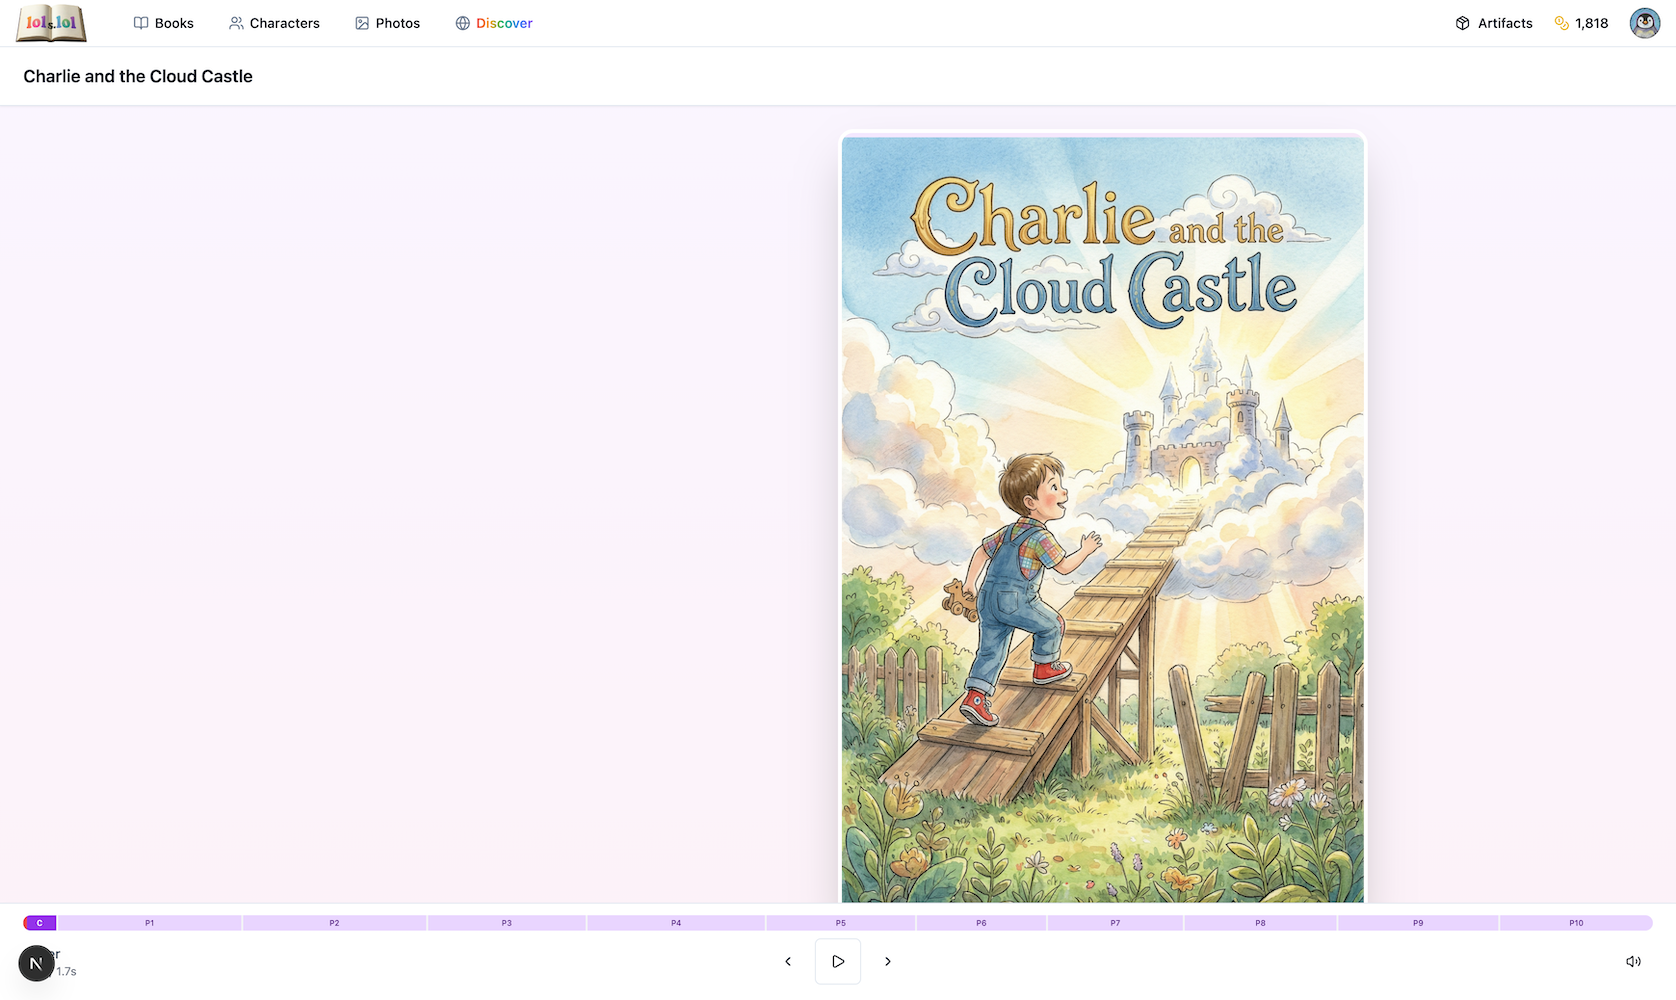Go to Photos in navigation
Viewport: 1676px width, 1000px height.
click(387, 23)
